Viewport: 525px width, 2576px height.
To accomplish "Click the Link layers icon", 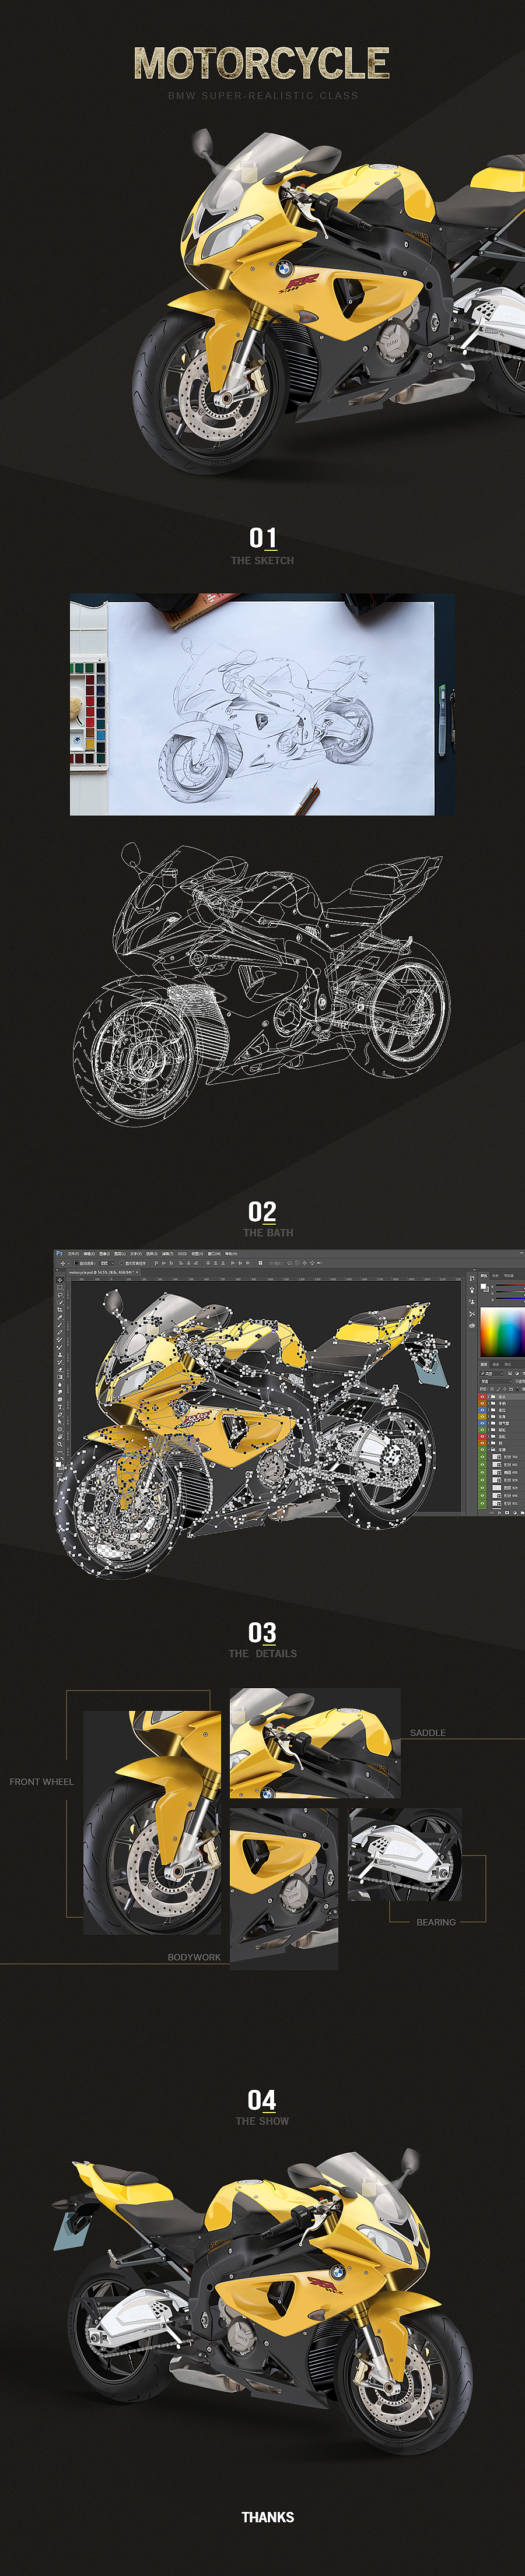I will [x=492, y=1513].
